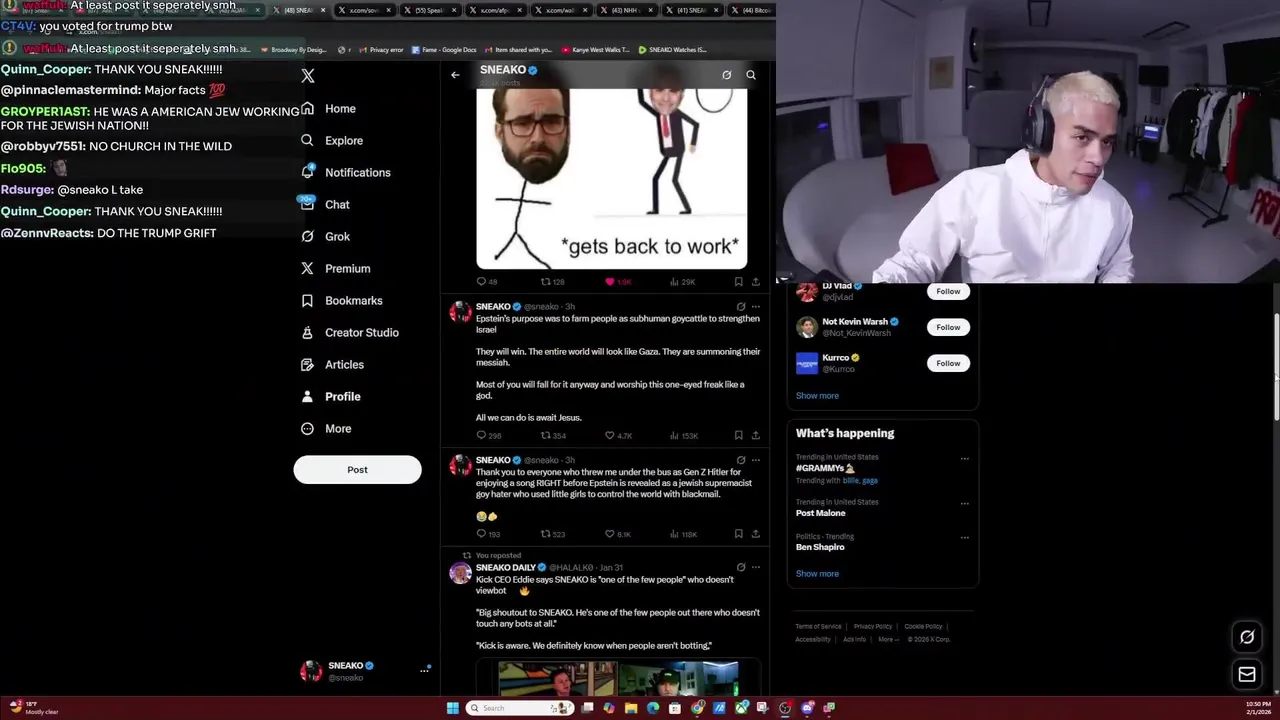Open SNEAKO DAILY profile name link

pos(506,567)
